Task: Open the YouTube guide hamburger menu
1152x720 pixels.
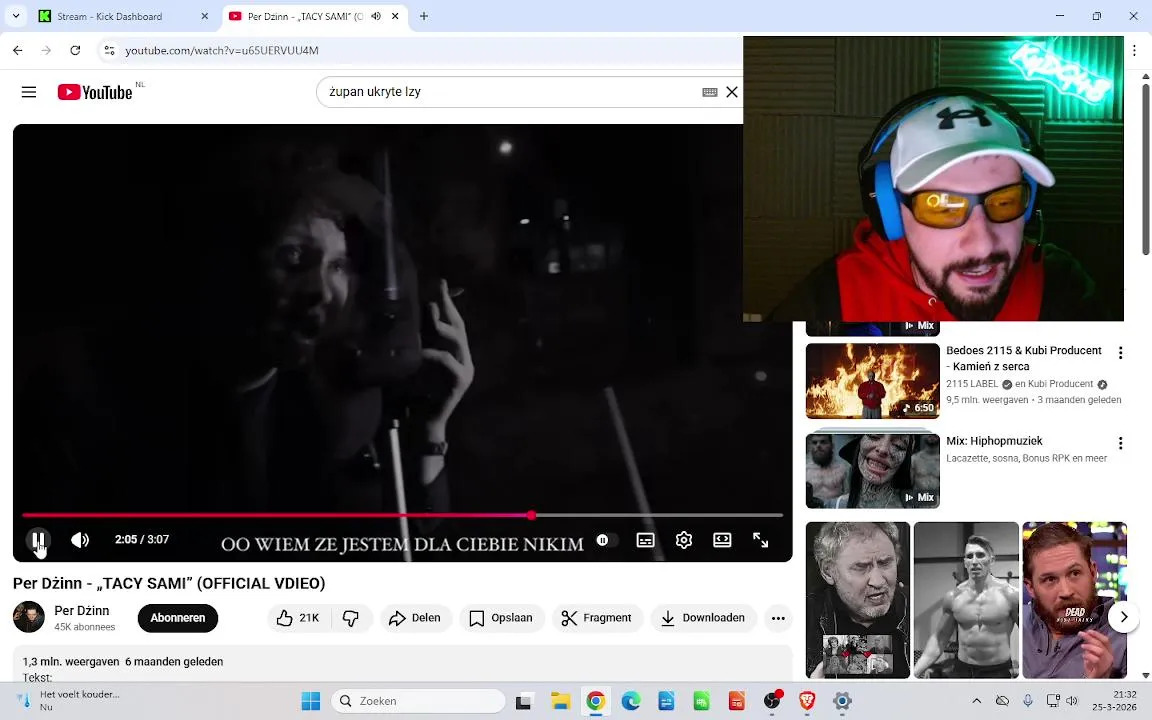Action: click(29, 92)
